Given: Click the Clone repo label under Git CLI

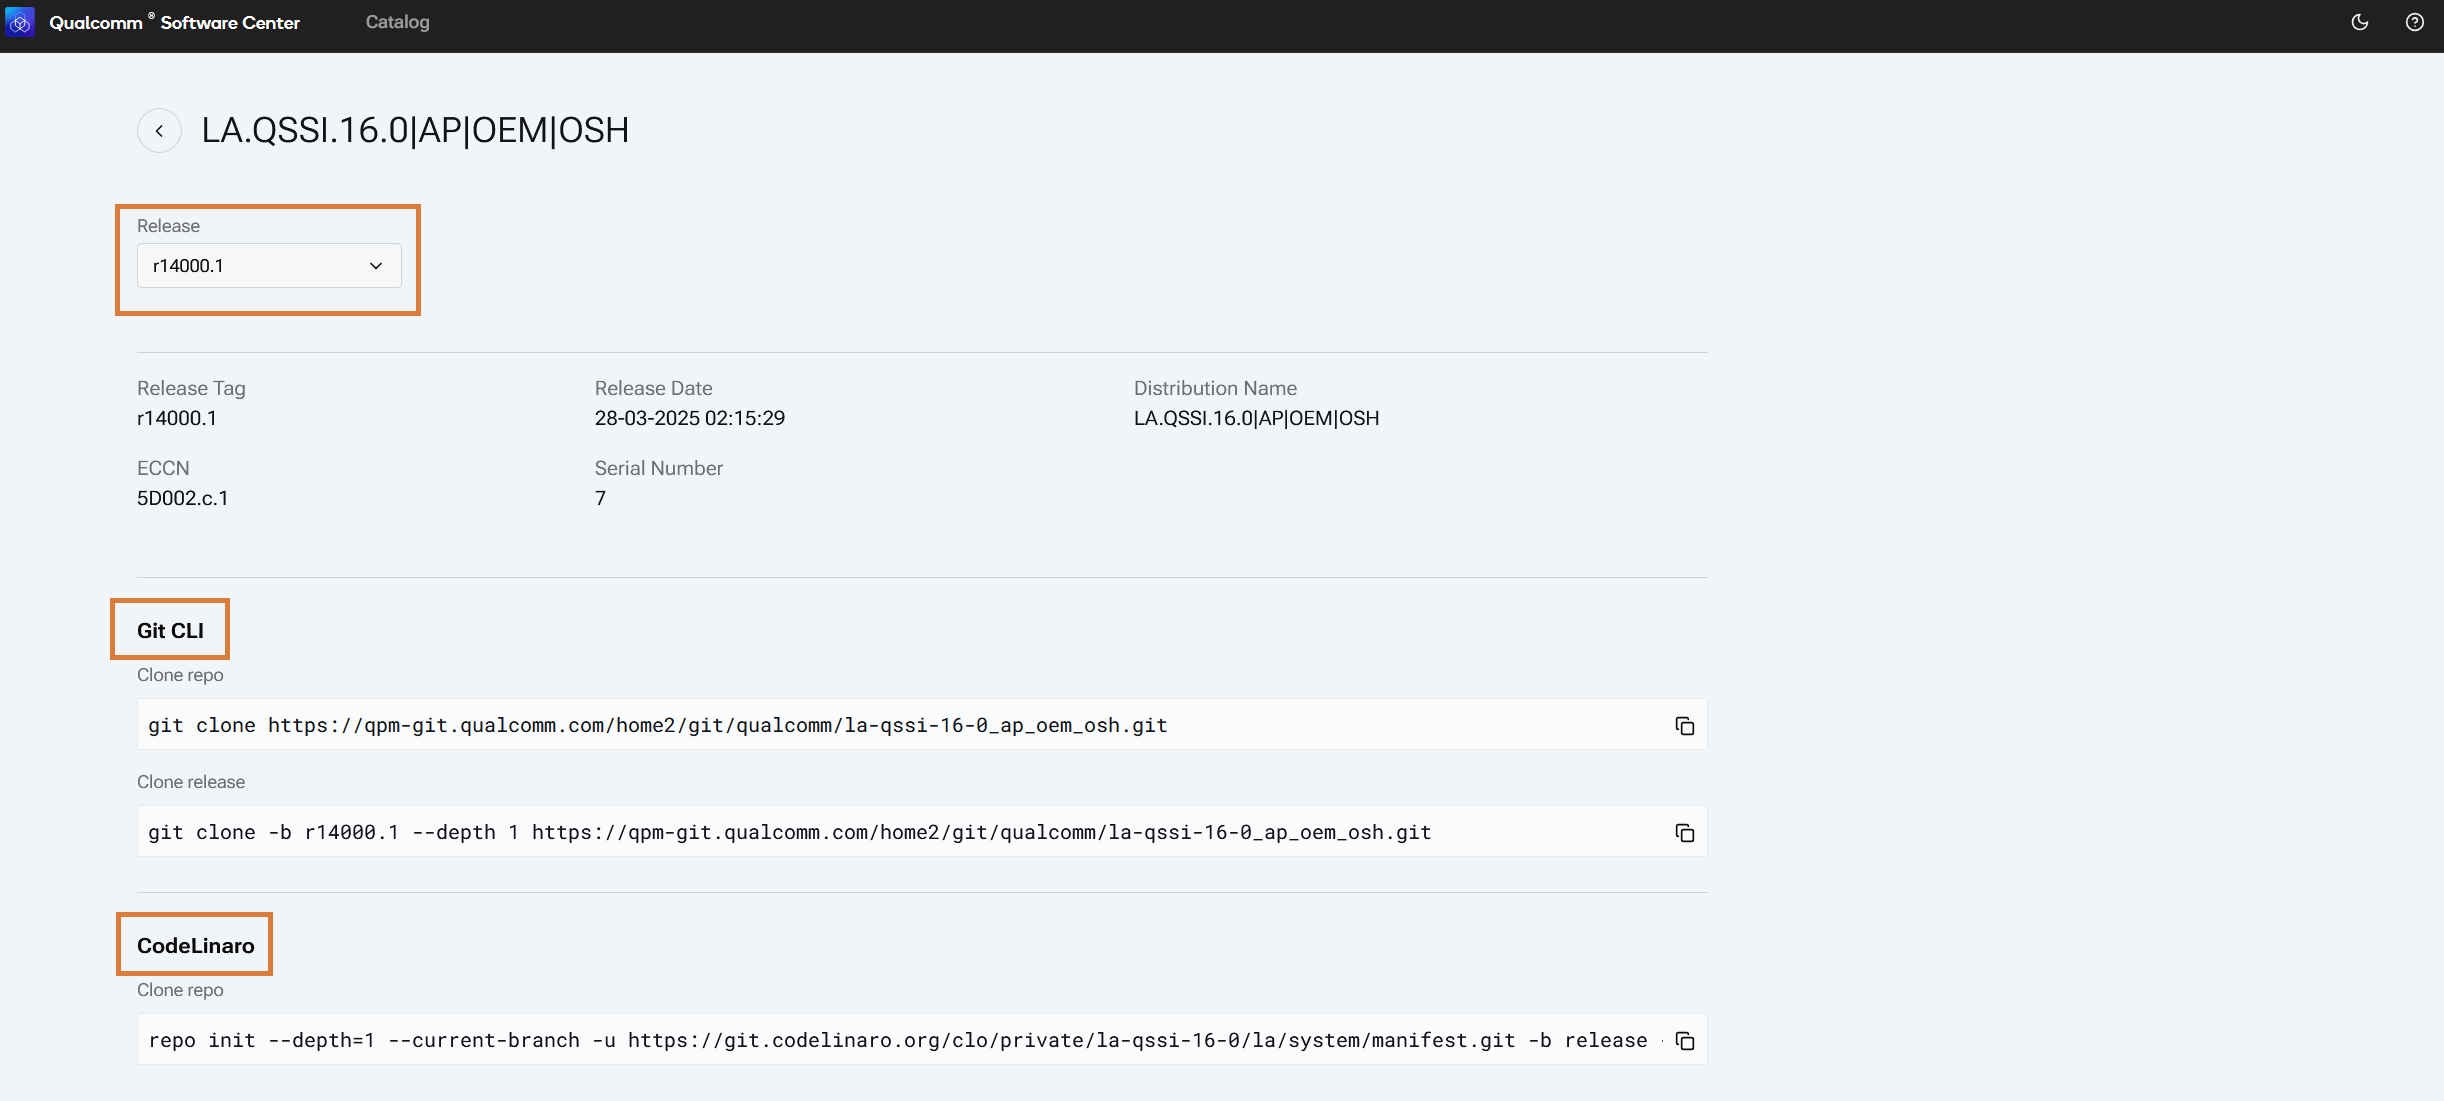Looking at the screenshot, I should [x=180, y=675].
